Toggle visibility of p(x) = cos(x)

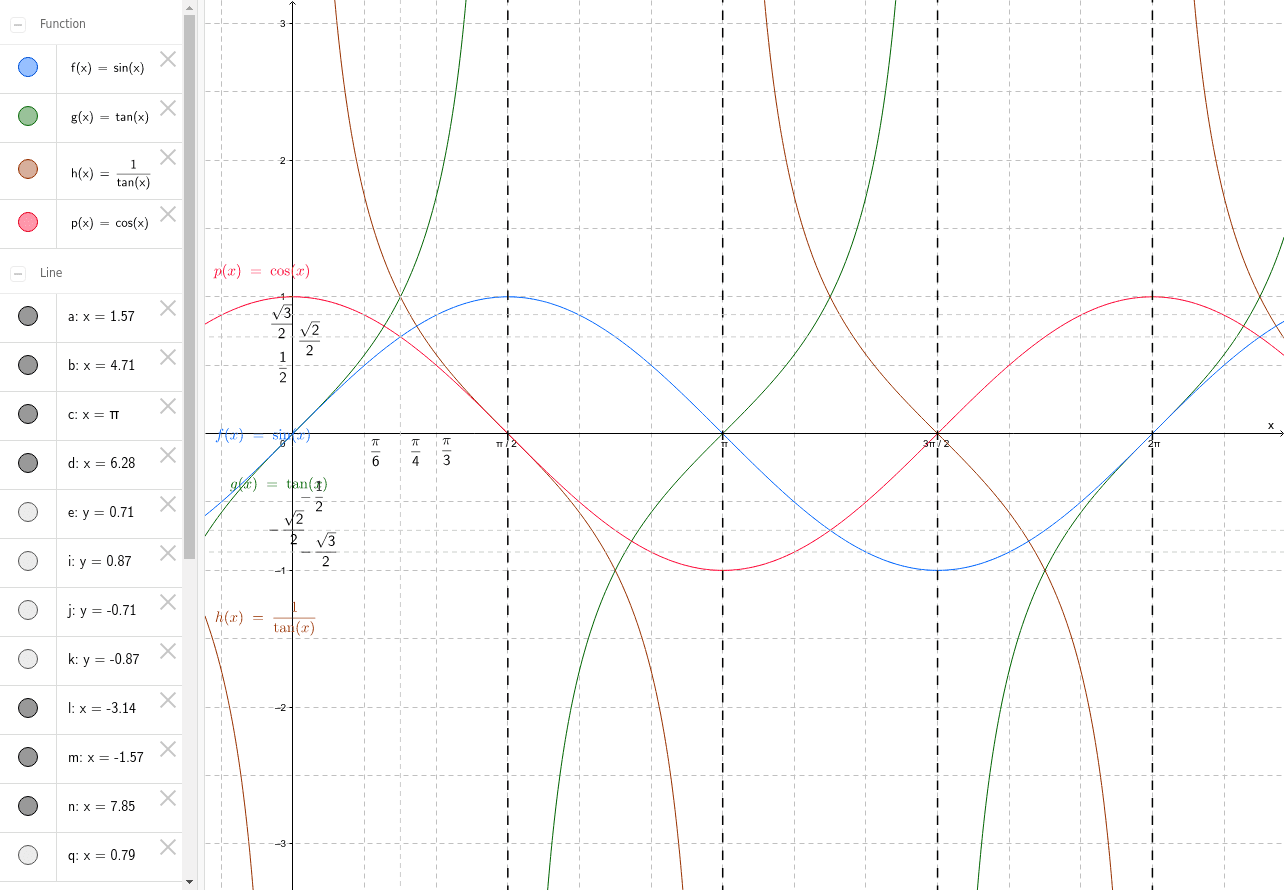[28, 223]
